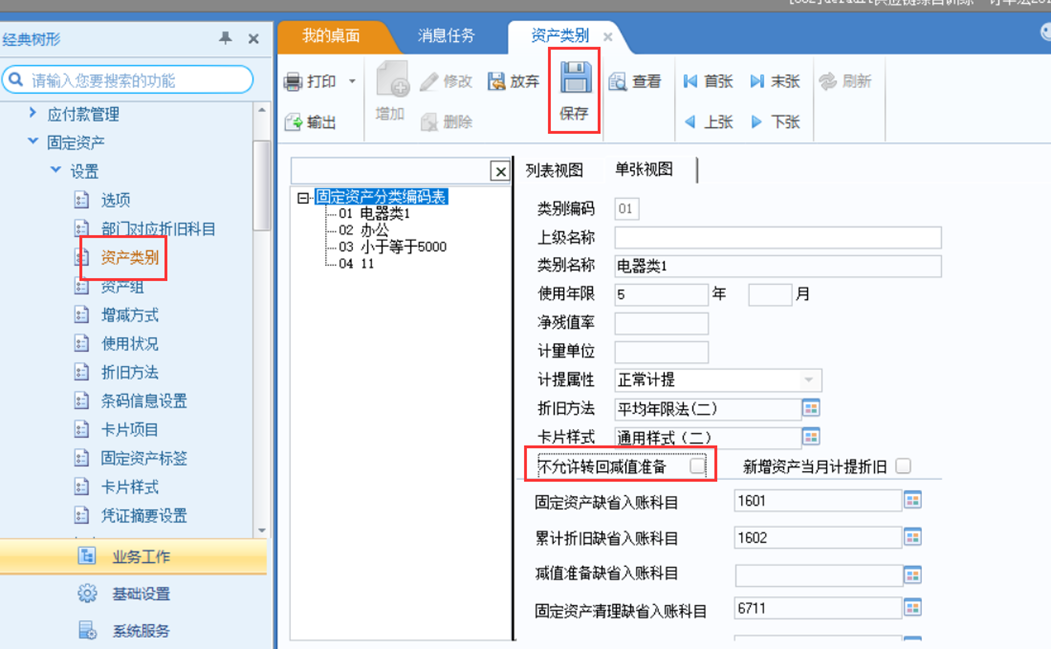Toggle 不允许转回减值准备 checkbox
This screenshot has height=649, width=1051.
697,465
